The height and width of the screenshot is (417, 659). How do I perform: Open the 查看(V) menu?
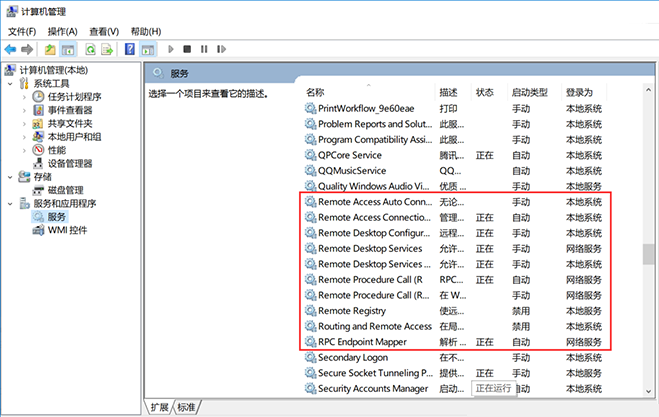(104, 31)
